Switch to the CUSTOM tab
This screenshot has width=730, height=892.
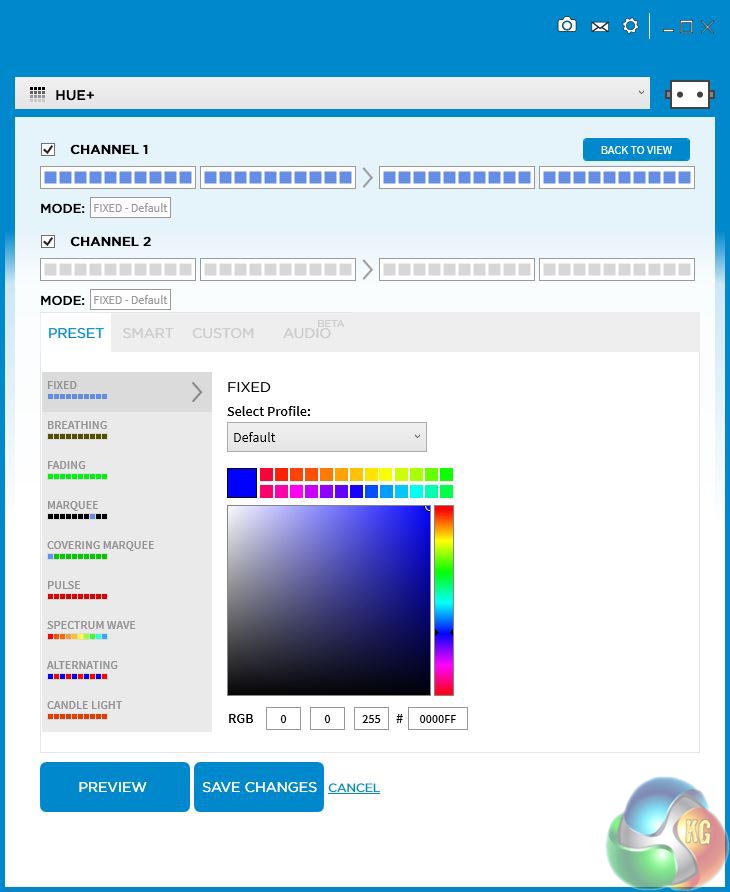click(x=223, y=333)
